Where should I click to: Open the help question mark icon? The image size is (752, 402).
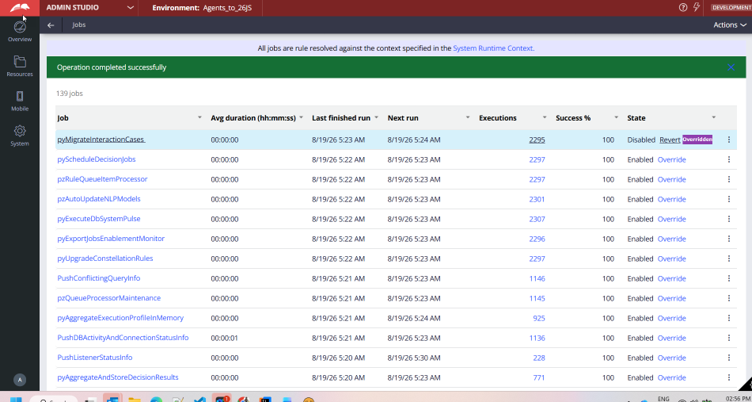click(683, 8)
